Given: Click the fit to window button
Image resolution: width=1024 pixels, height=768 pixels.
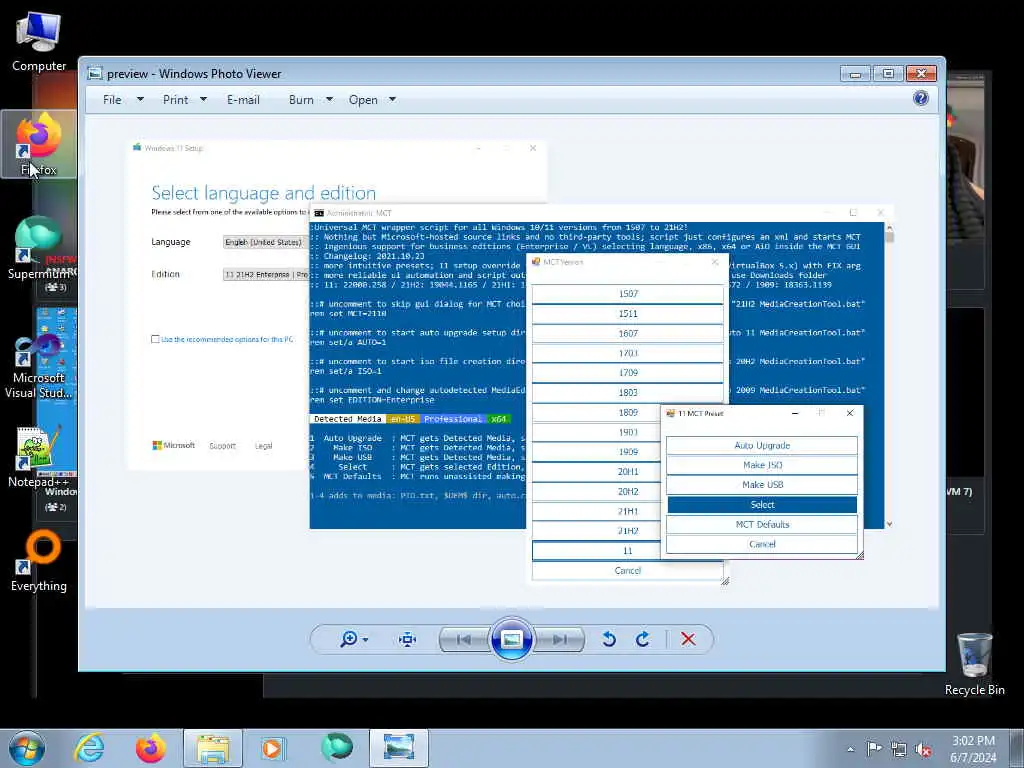Looking at the screenshot, I should (x=408, y=639).
